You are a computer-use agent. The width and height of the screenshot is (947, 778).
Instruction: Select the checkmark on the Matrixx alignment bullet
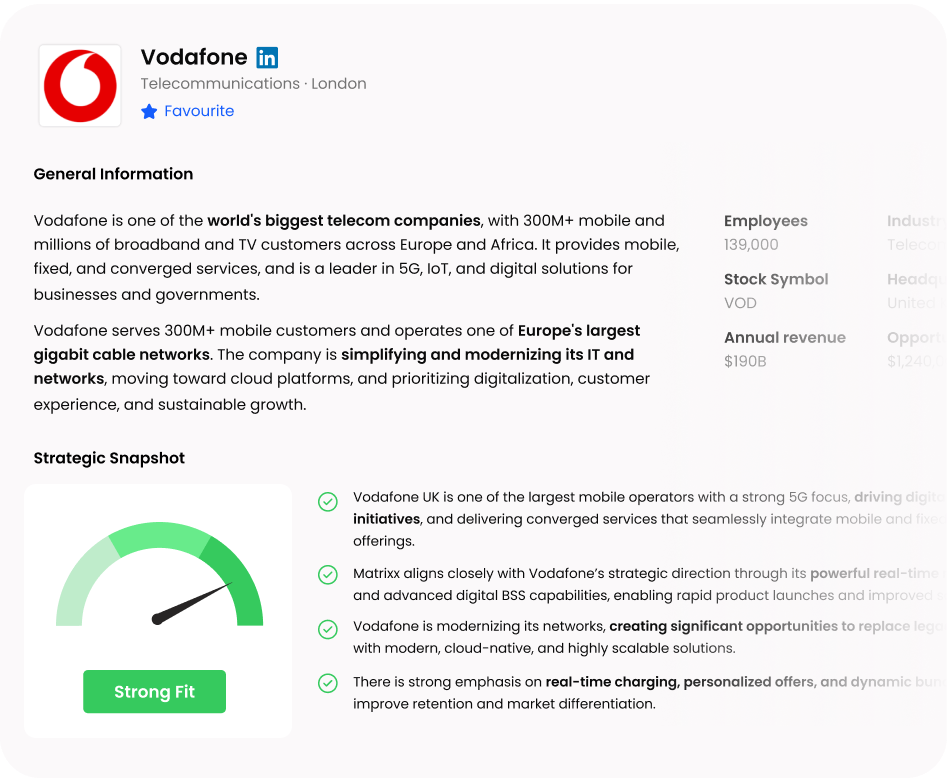327,575
